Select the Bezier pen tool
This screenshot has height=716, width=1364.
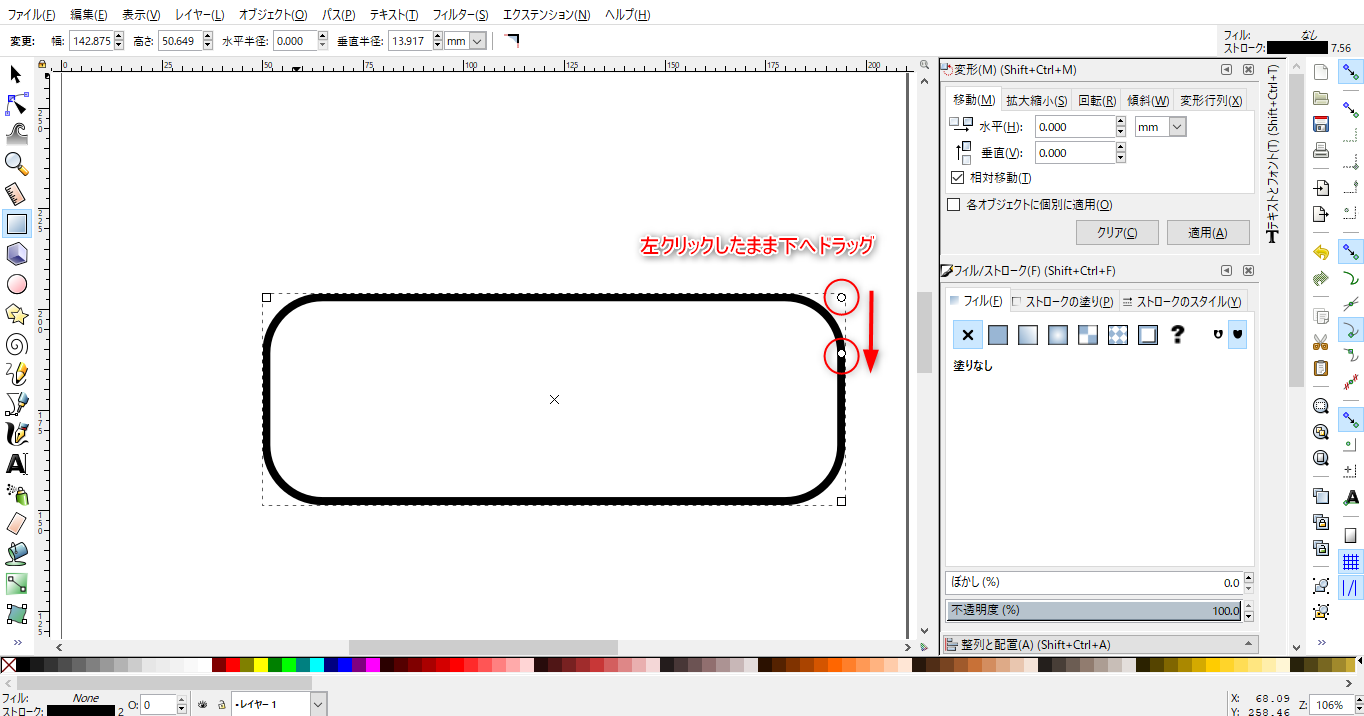pyautogui.click(x=16, y=404)
